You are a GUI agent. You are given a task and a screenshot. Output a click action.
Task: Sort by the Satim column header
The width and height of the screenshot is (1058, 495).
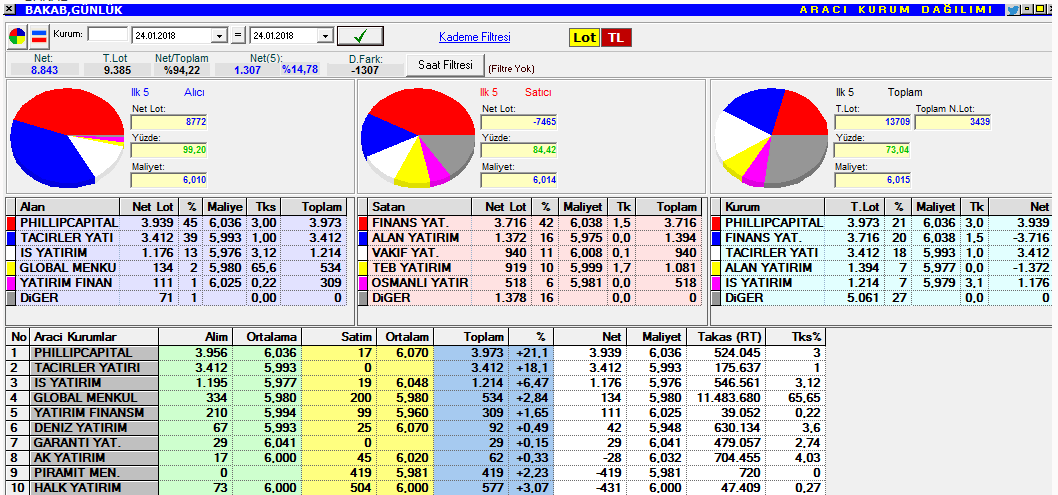coord(339,337)
